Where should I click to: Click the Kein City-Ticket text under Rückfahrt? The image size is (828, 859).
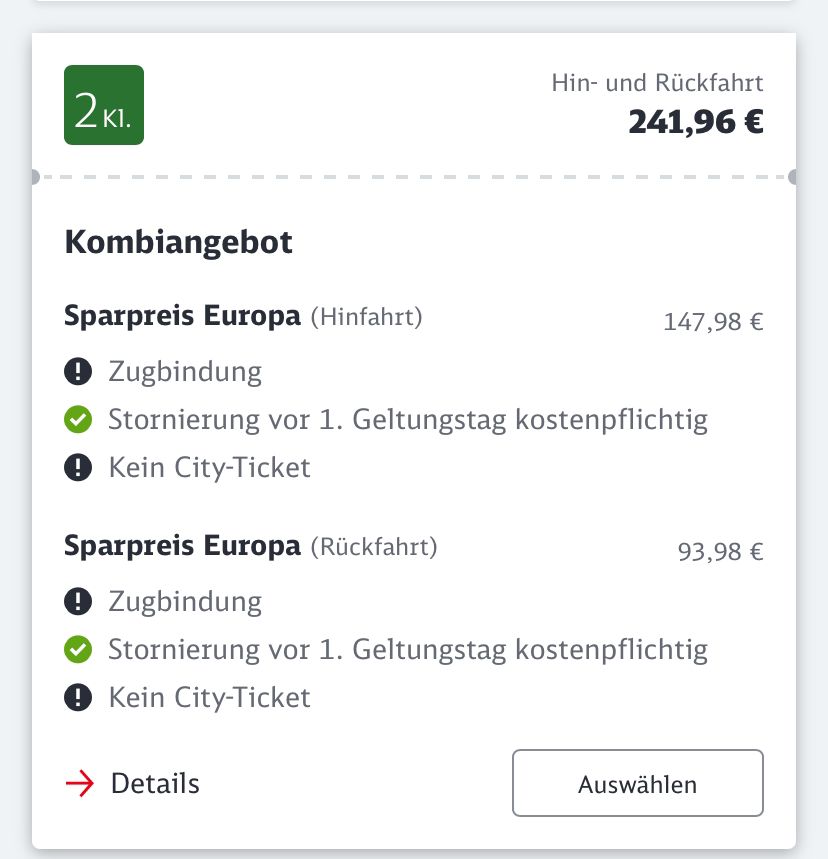(x=209, y=698)
